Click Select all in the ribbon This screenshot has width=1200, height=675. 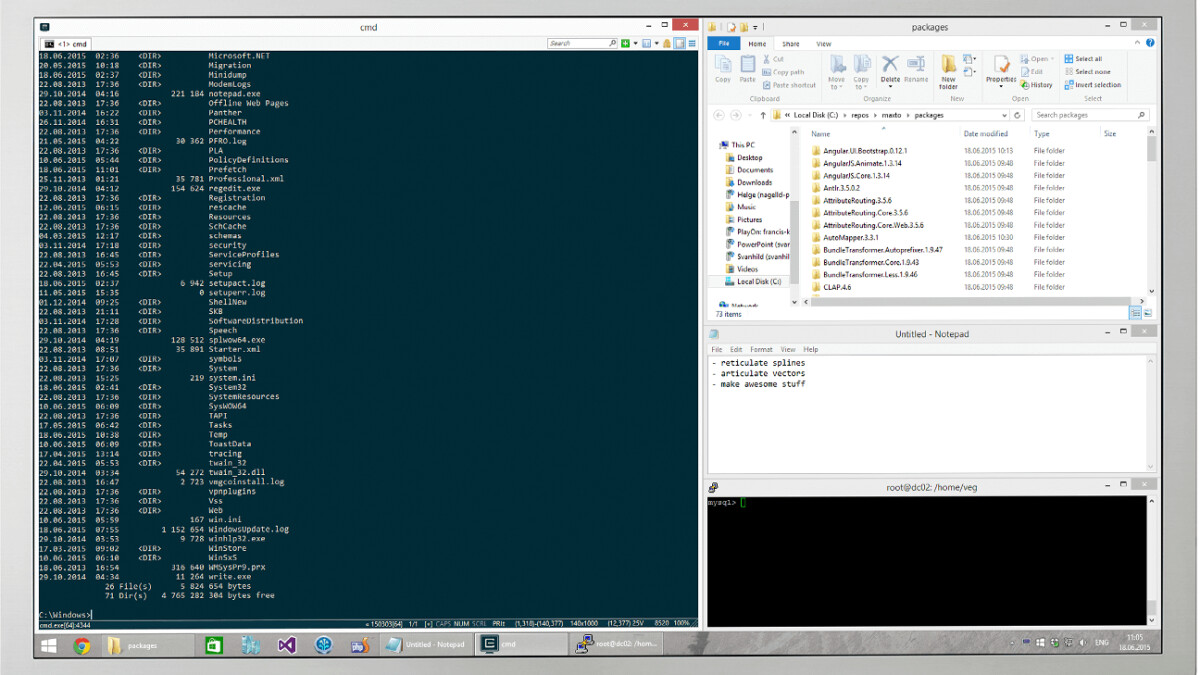[x=1084, y=58]
